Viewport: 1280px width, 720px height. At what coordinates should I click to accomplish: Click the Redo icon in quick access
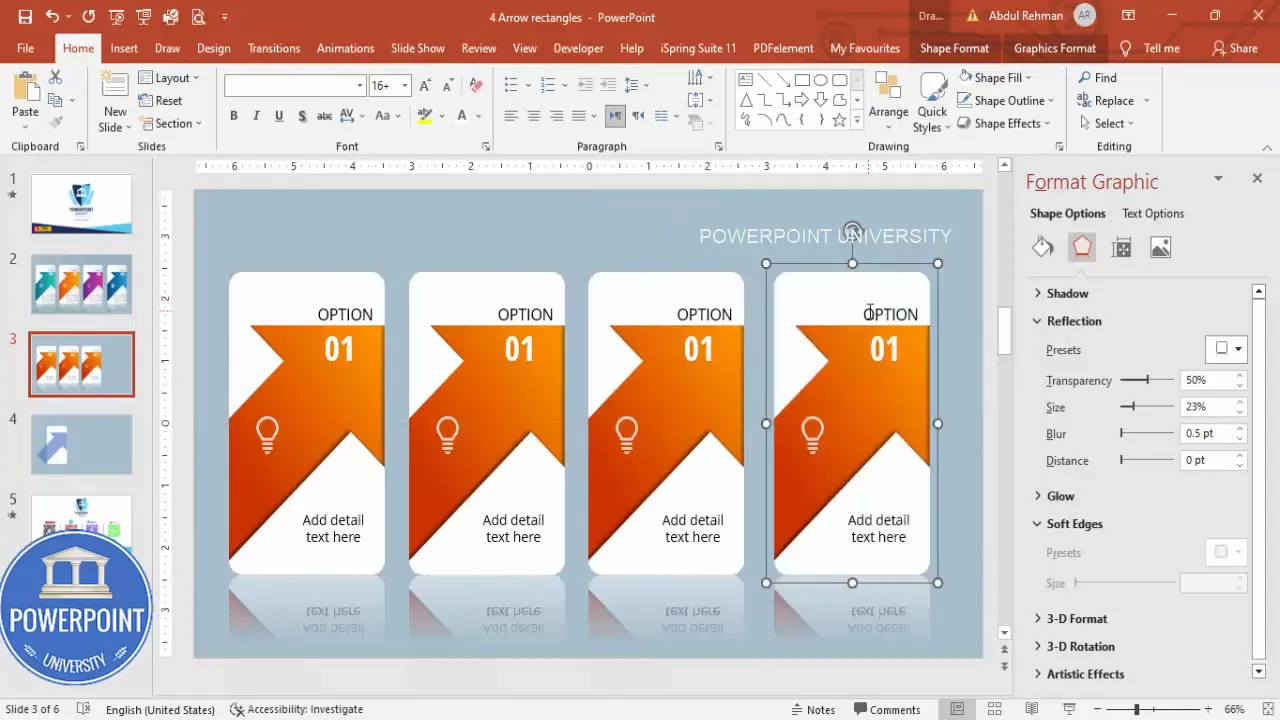89,17
